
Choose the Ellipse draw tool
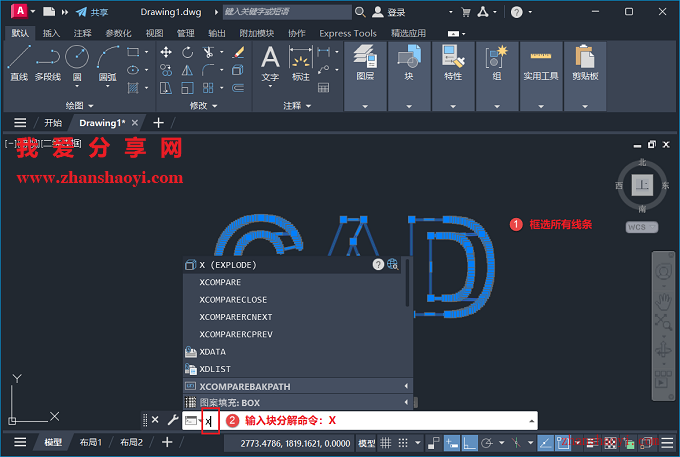pyautogui.click(x=133, y=70)
